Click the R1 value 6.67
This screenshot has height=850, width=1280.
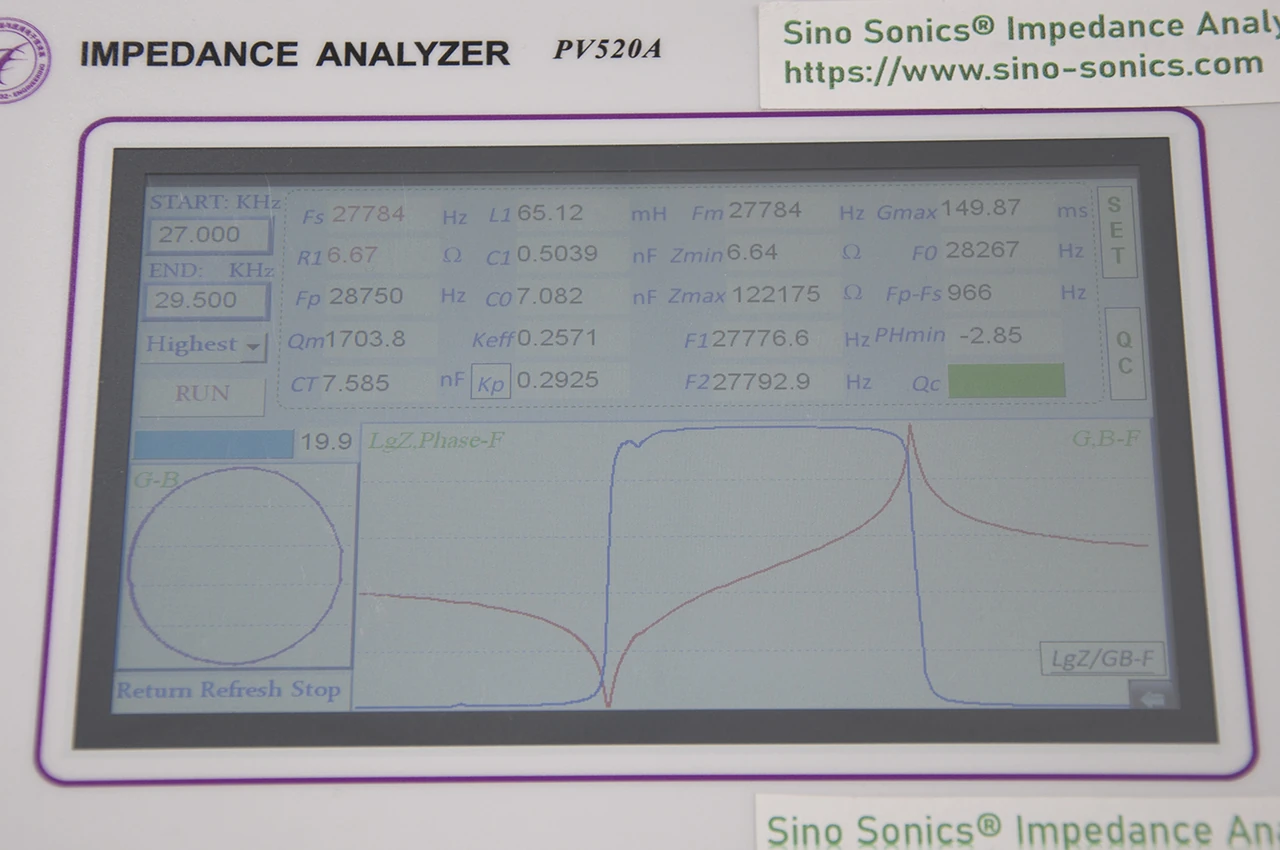[352, 255]
